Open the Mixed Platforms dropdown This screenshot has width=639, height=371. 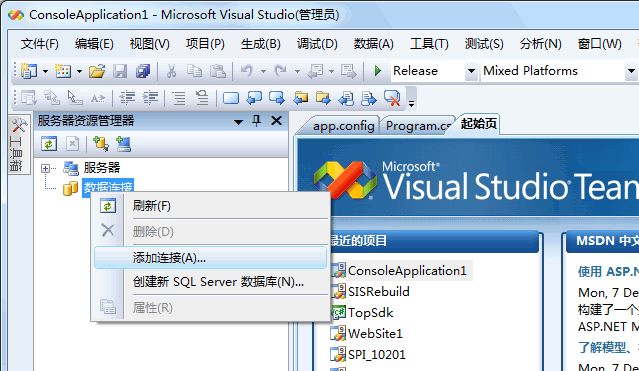pyautogui.click(x=631, y=71)
